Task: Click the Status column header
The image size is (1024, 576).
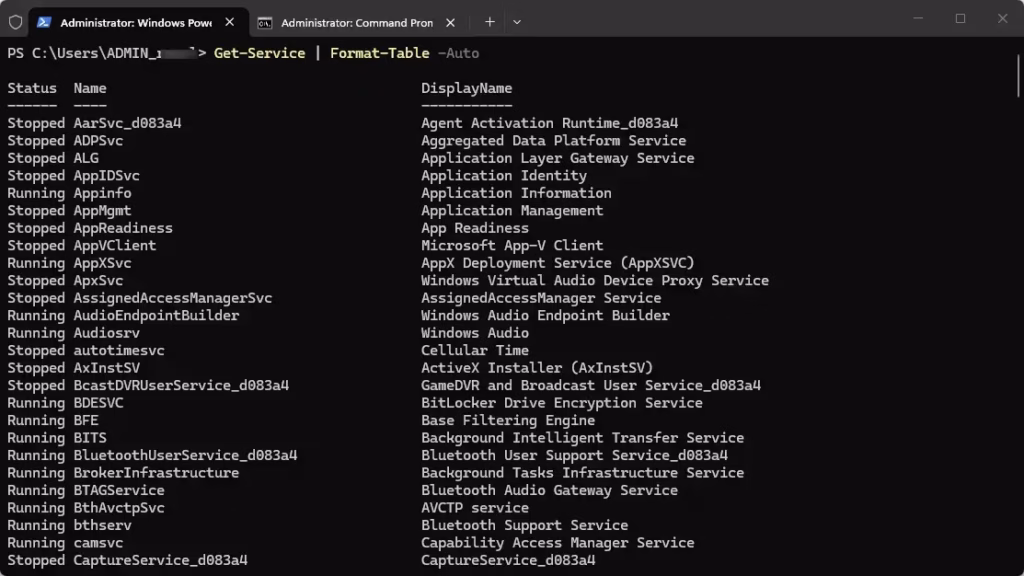Action: [32, 88]
